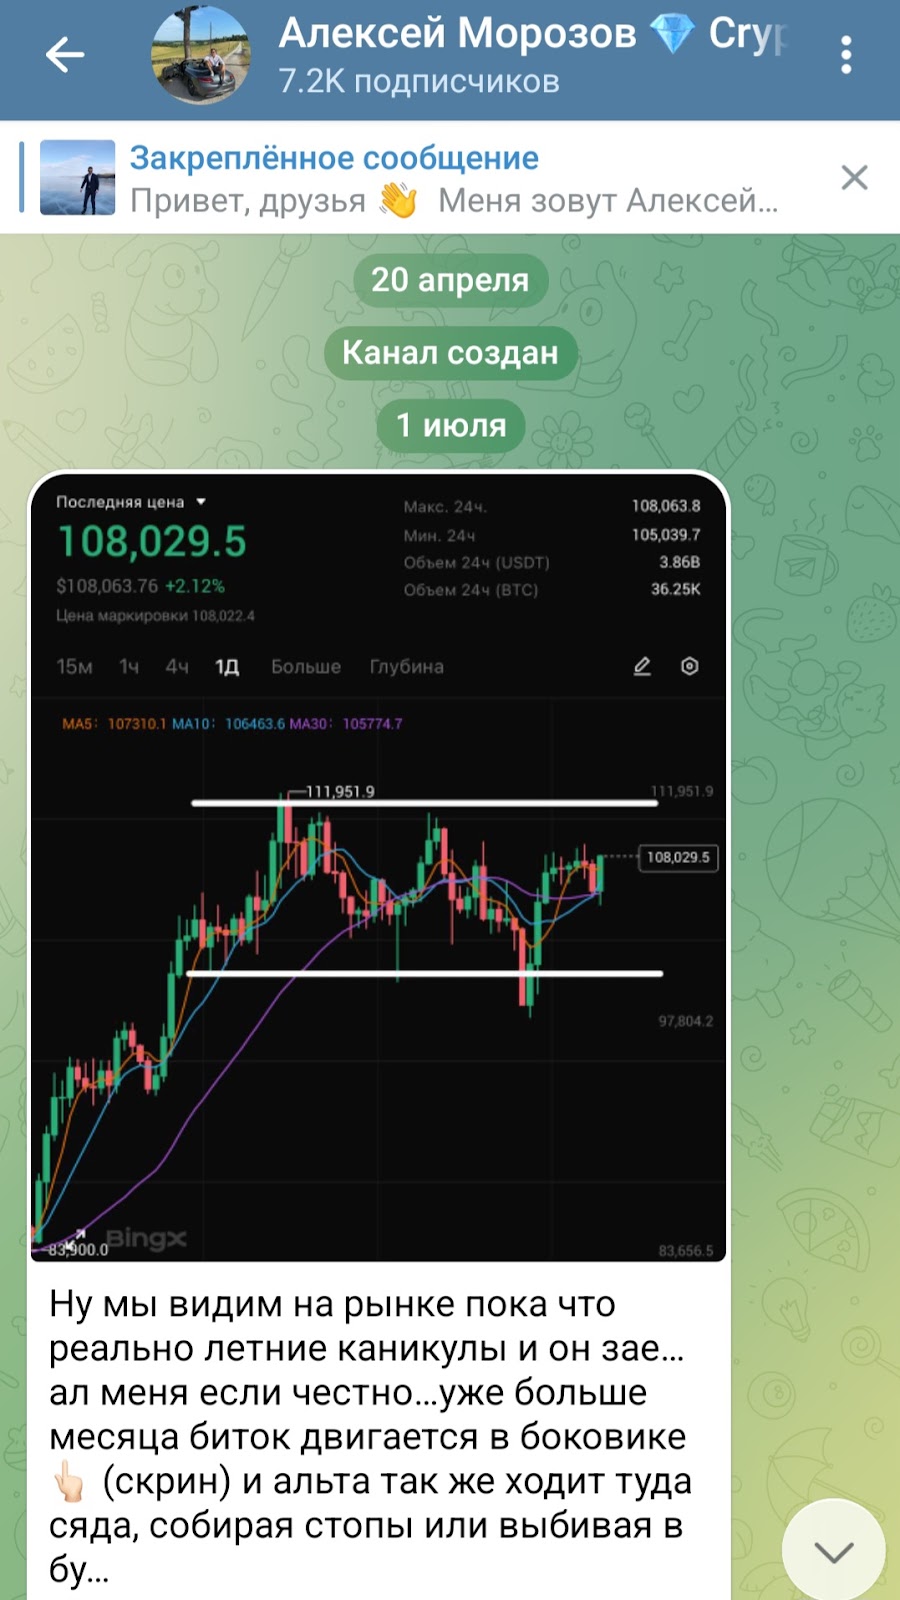The height and width of the screenshot is (1600, 900).
Task: Open the BTC chart image
Action: (379, 866)
